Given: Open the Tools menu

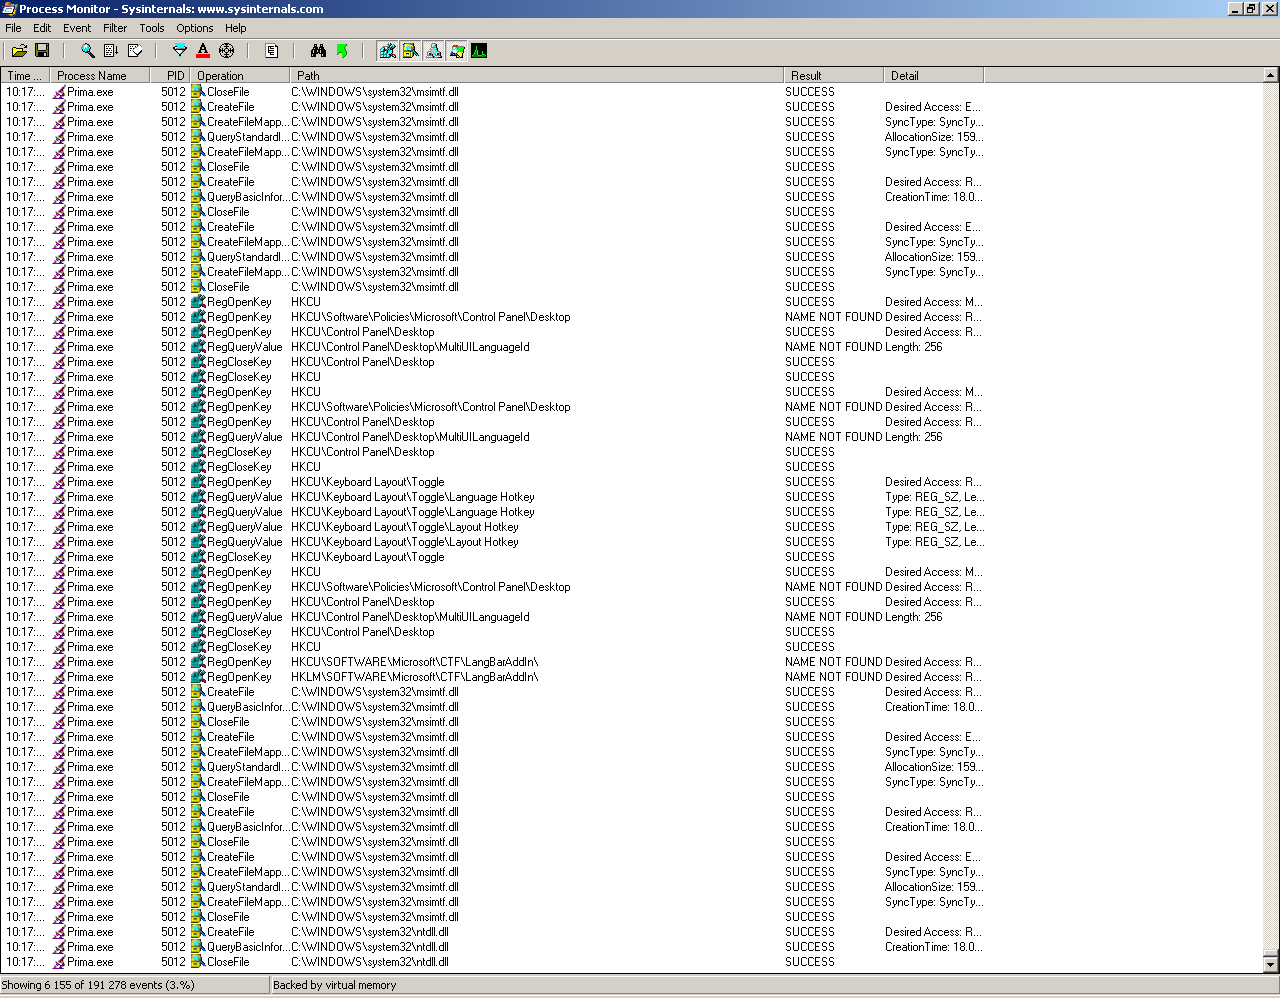Looking at the screenshot, I should [x=152, y=28].
